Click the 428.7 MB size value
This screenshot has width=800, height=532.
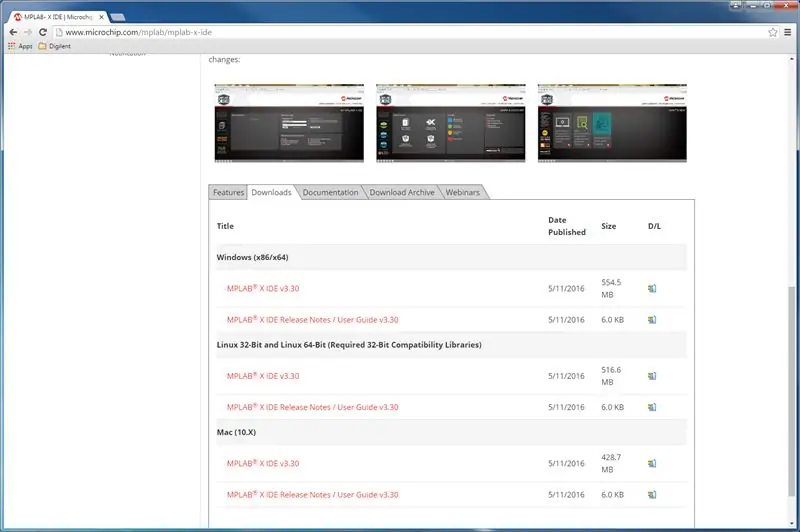611,463
